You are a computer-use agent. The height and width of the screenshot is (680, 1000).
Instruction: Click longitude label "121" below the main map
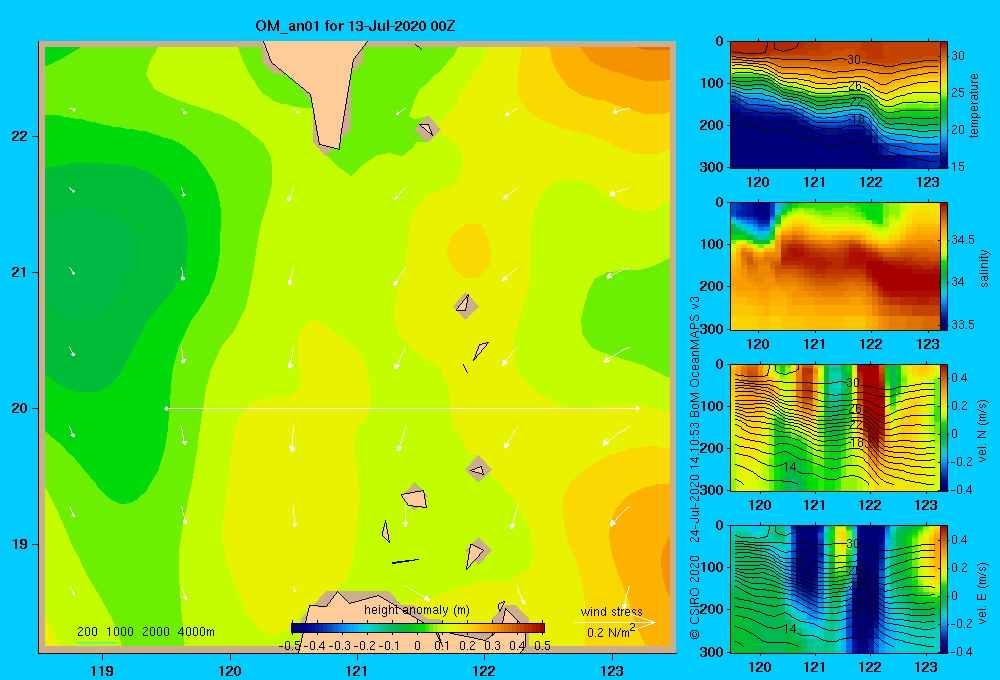[357, 671]
